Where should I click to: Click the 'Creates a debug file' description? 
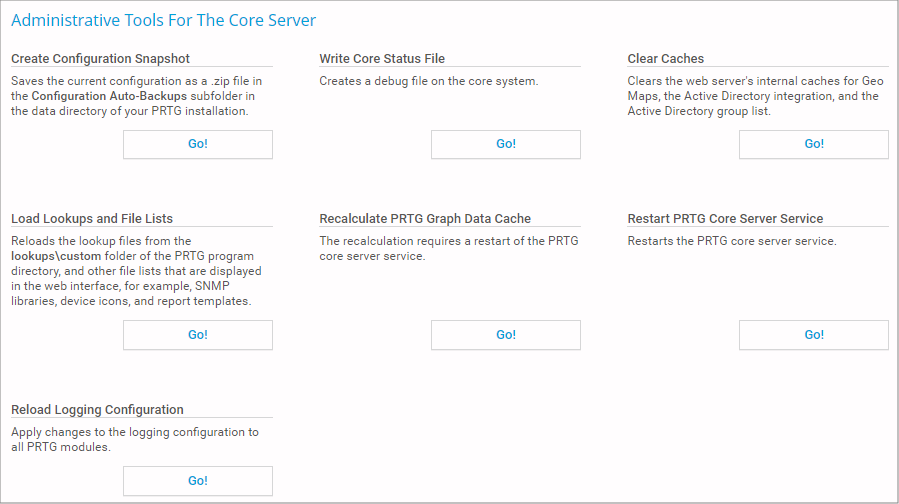[x=429, y=81]
